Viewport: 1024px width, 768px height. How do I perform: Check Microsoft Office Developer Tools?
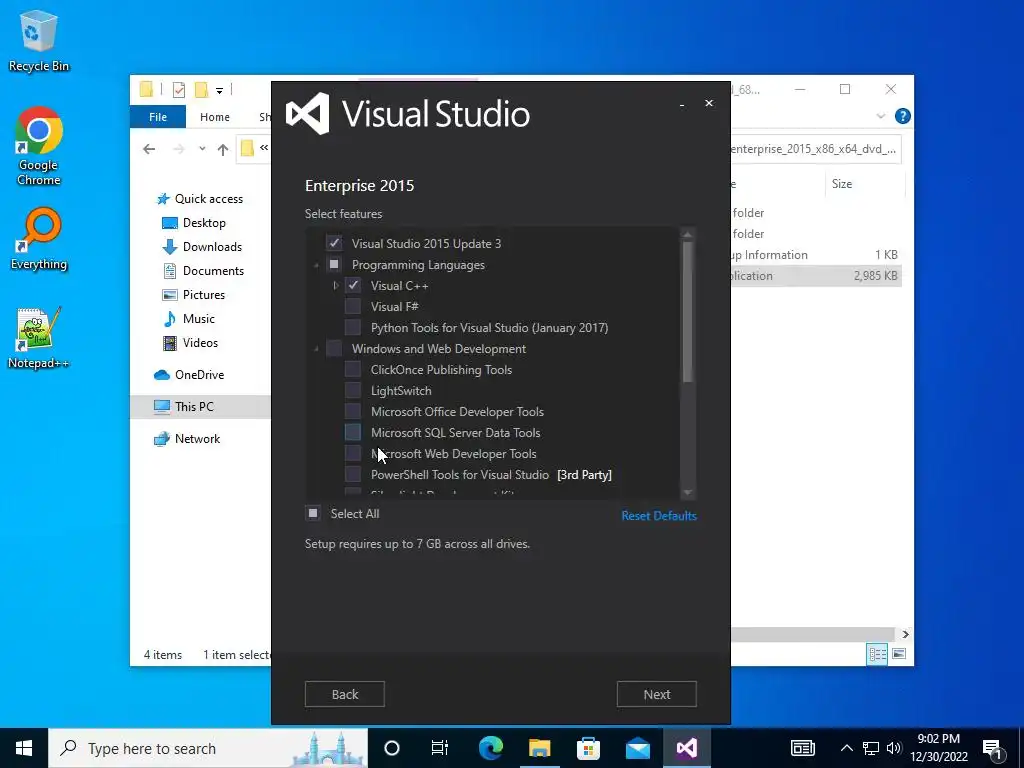353,411
